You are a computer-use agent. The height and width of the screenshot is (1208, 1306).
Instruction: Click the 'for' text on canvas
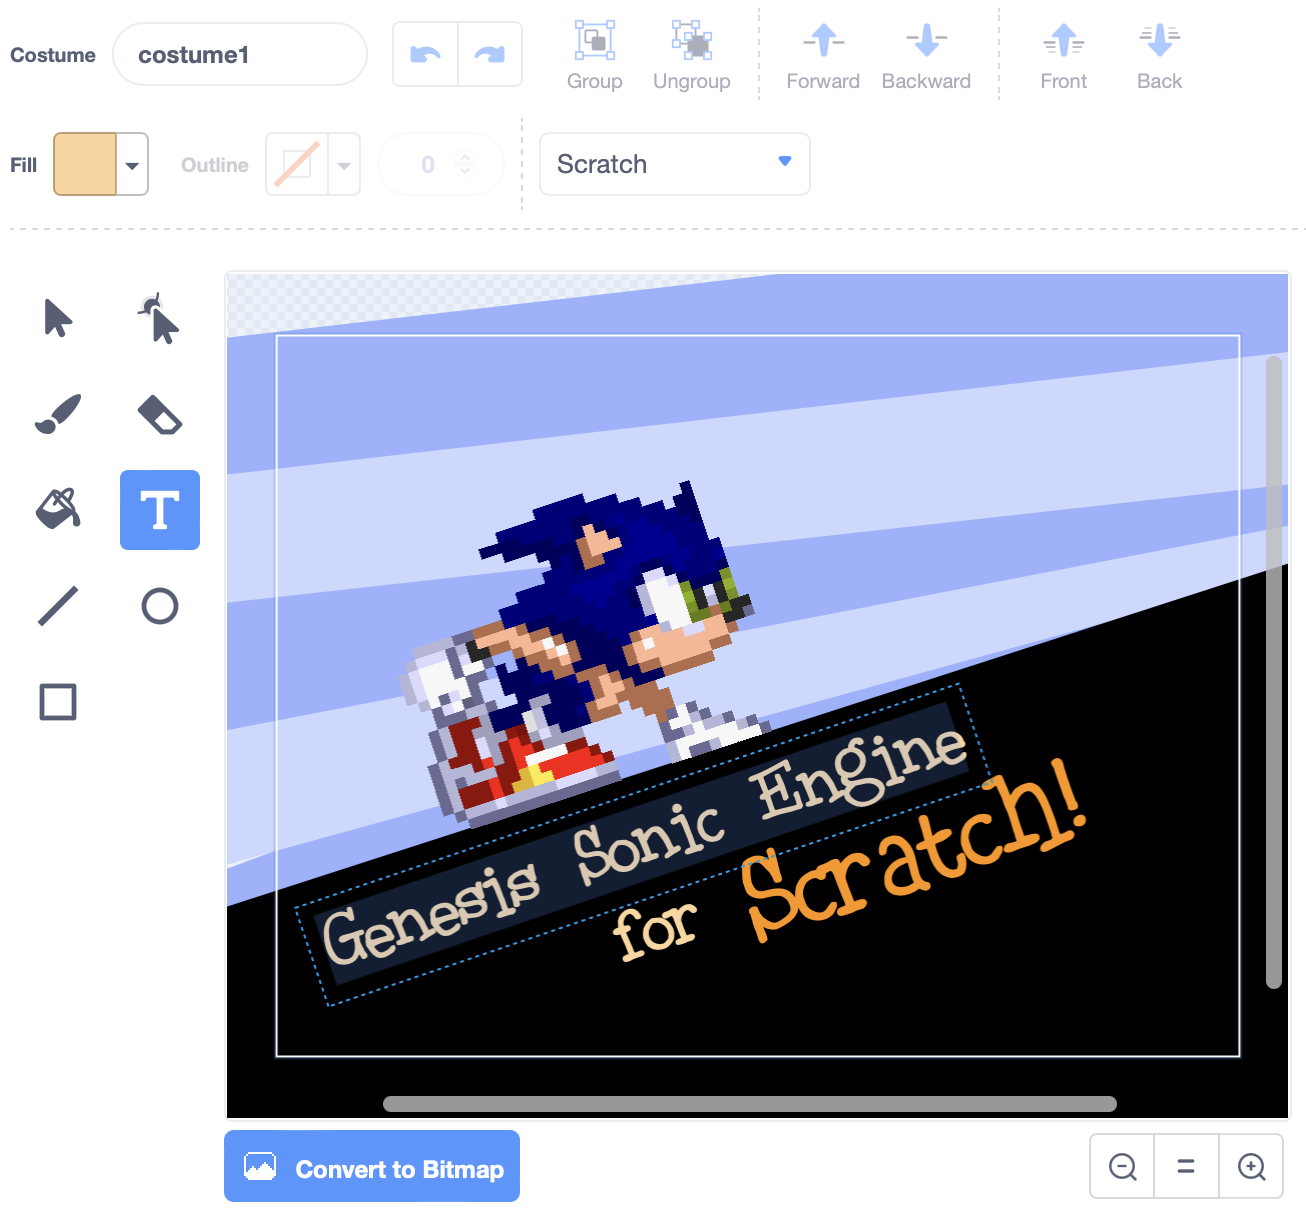pos(655,930)
